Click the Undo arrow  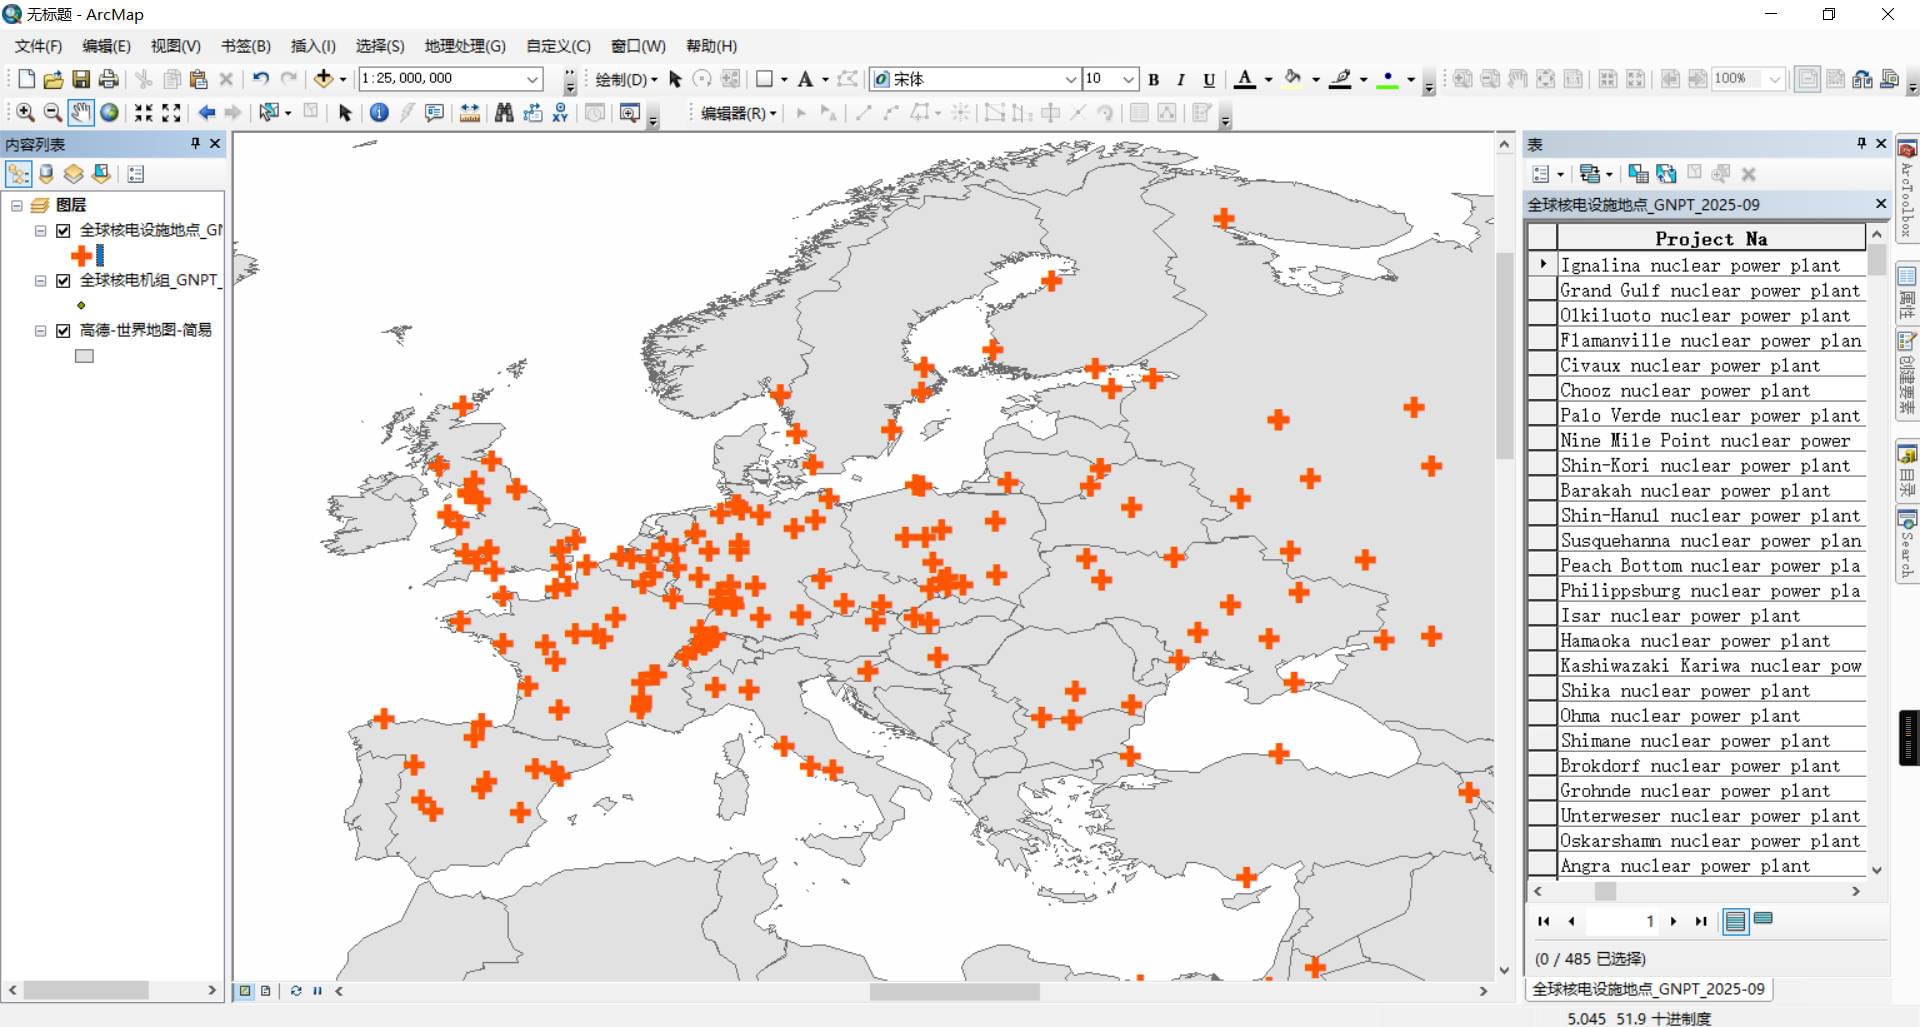(x=260, y=79)
